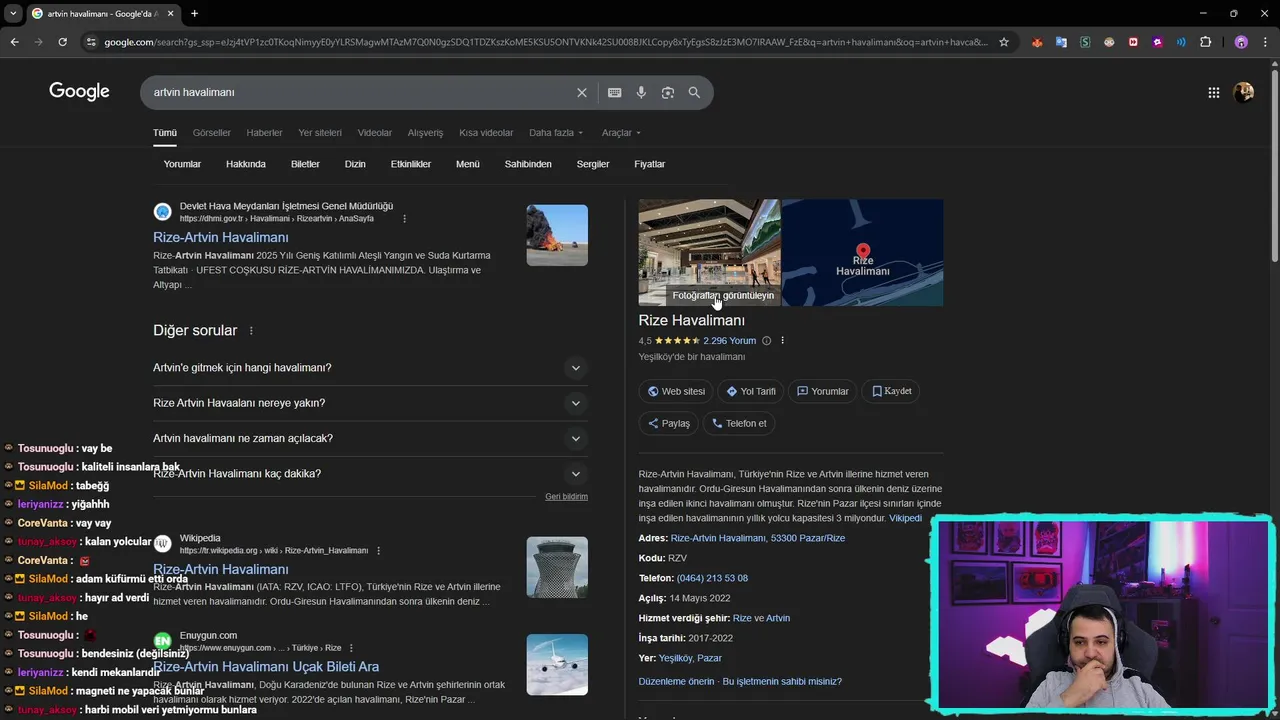Reload the current page

(x=62, y=42)
